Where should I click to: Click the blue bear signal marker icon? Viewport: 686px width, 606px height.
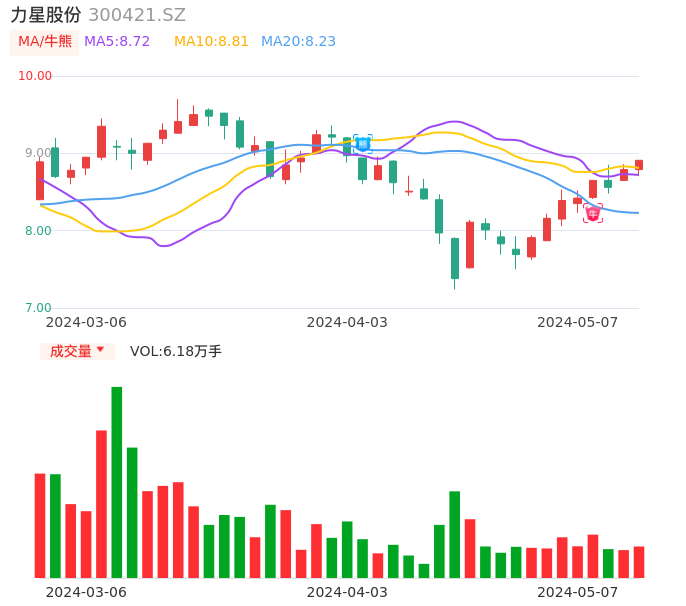[362, 144]
